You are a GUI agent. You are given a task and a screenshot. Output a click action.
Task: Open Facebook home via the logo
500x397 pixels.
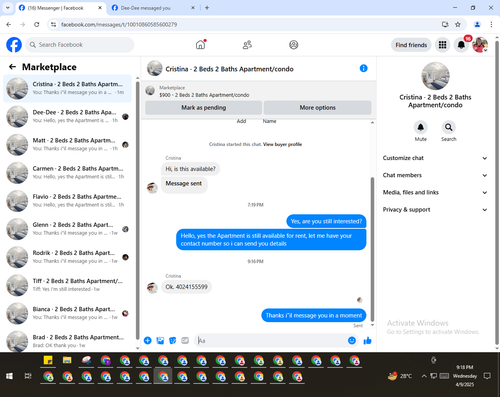(x=14, y=45)
